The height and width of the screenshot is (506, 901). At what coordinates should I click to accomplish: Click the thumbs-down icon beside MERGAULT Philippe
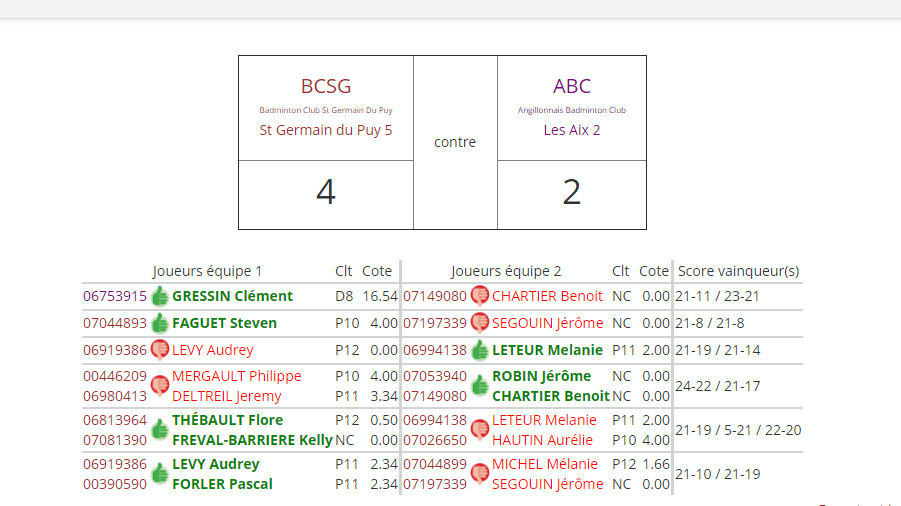160,386
